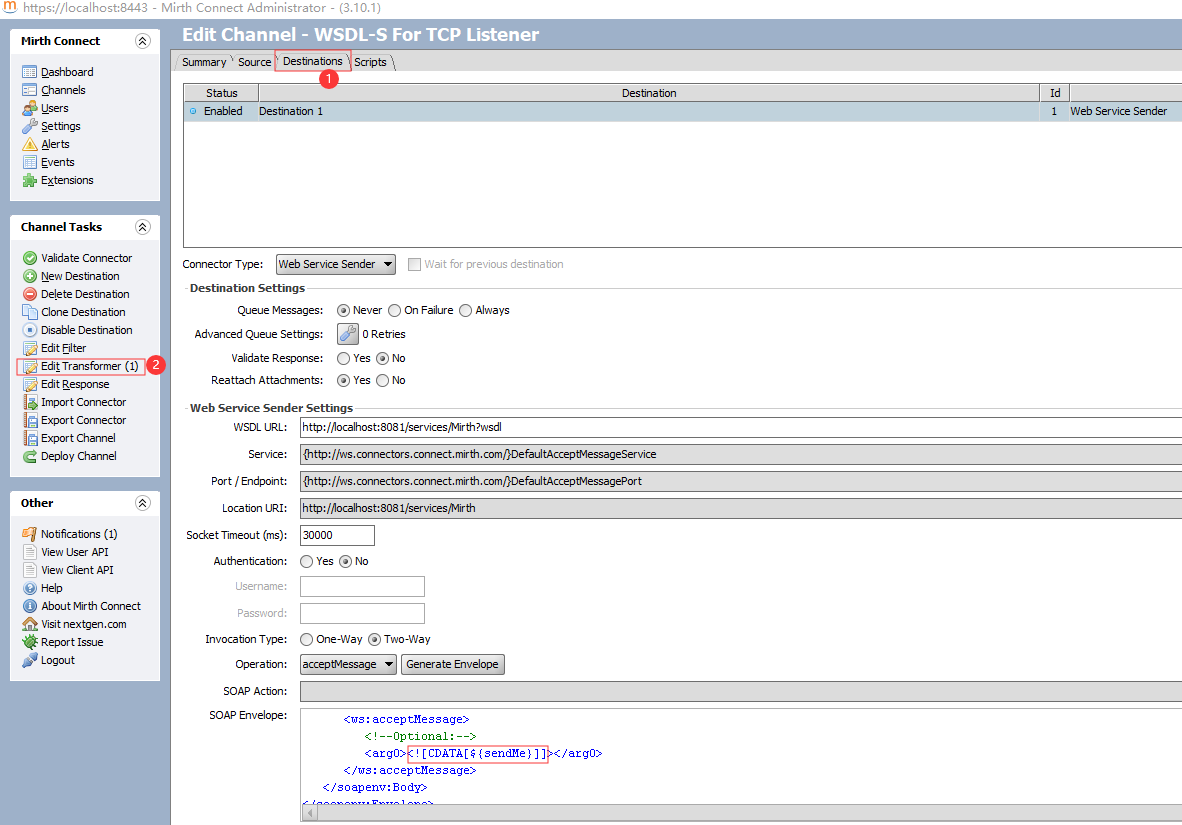The image size is (1182, 825).
Task: Open Operation acceptMessage dropdown
Action: (x=348, y=664)
